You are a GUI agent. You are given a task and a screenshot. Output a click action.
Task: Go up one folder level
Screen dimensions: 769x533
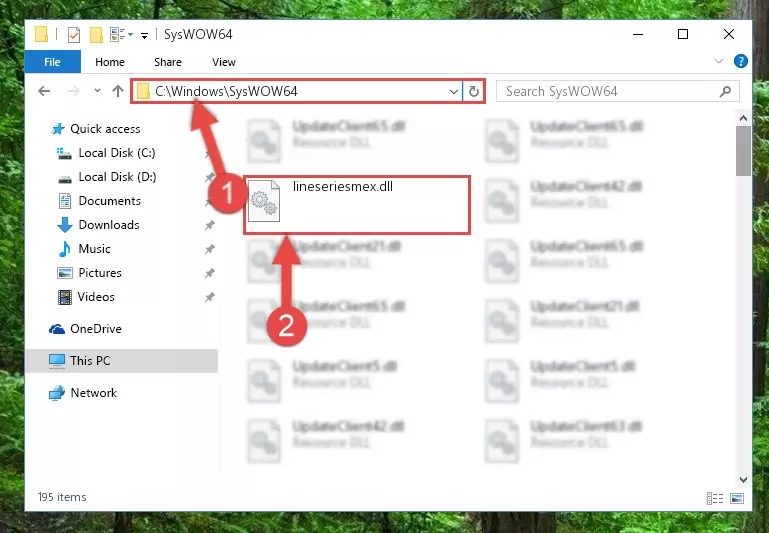point(118,91)
